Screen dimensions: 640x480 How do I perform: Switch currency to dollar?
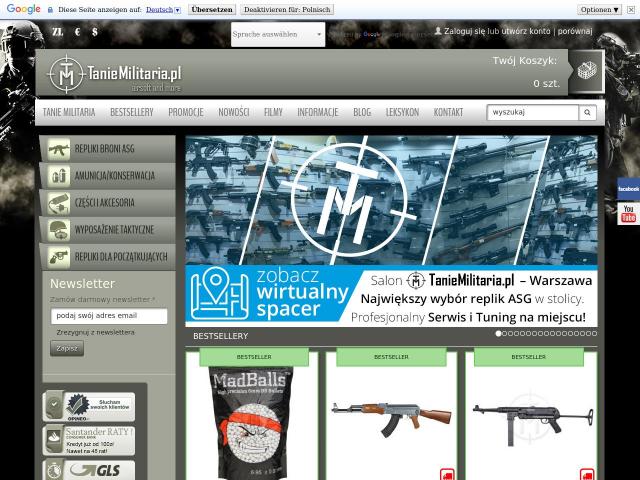[95, 32]
